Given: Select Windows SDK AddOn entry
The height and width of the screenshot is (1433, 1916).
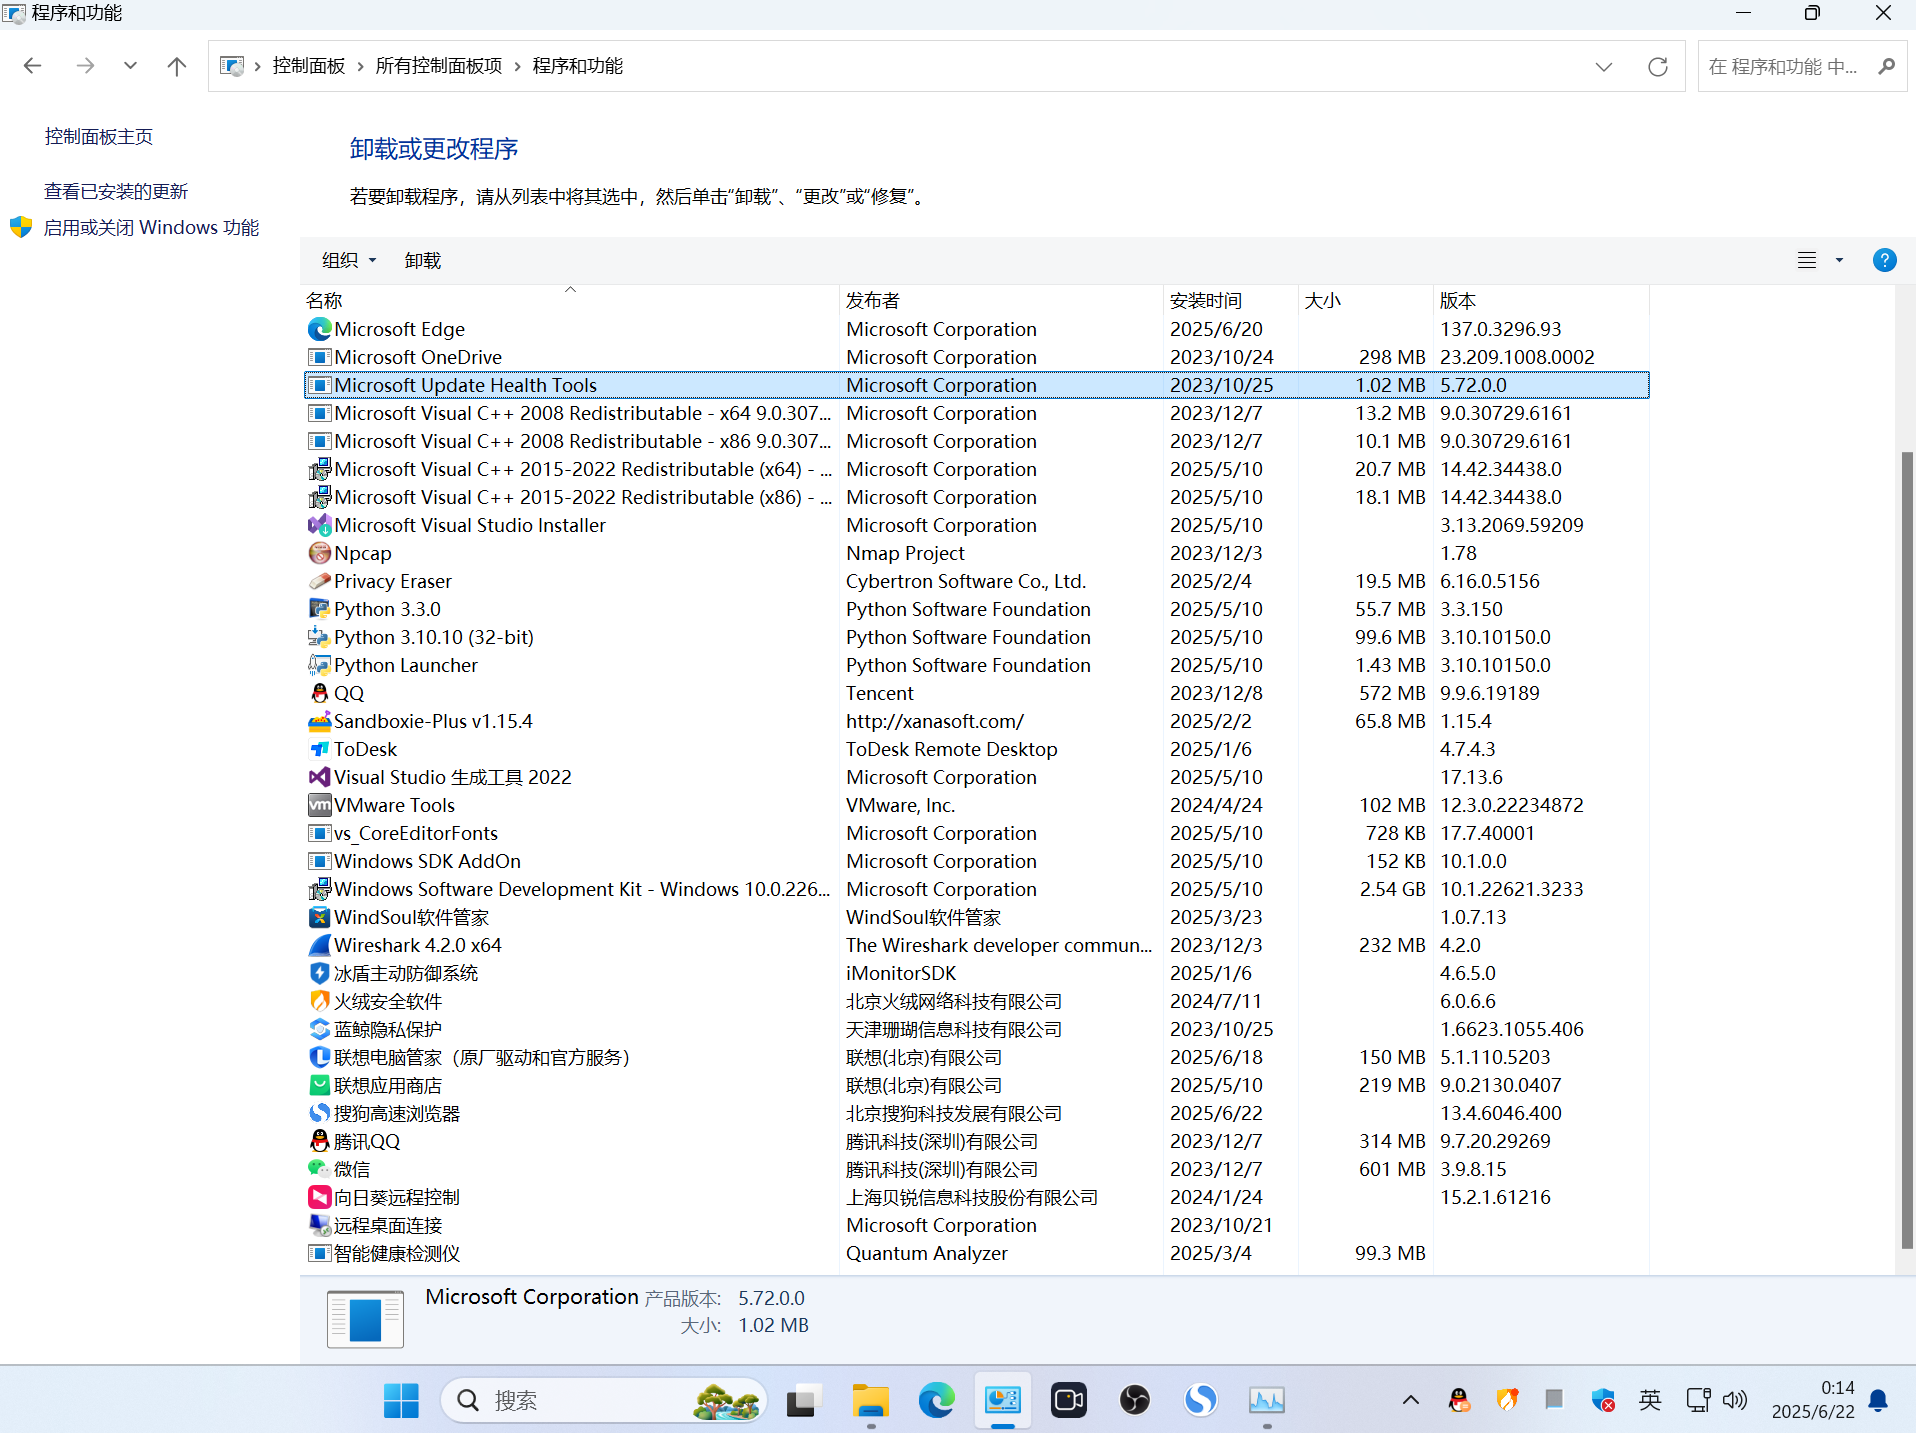Looking at the screenshot, I should click(x=976, y=861).
